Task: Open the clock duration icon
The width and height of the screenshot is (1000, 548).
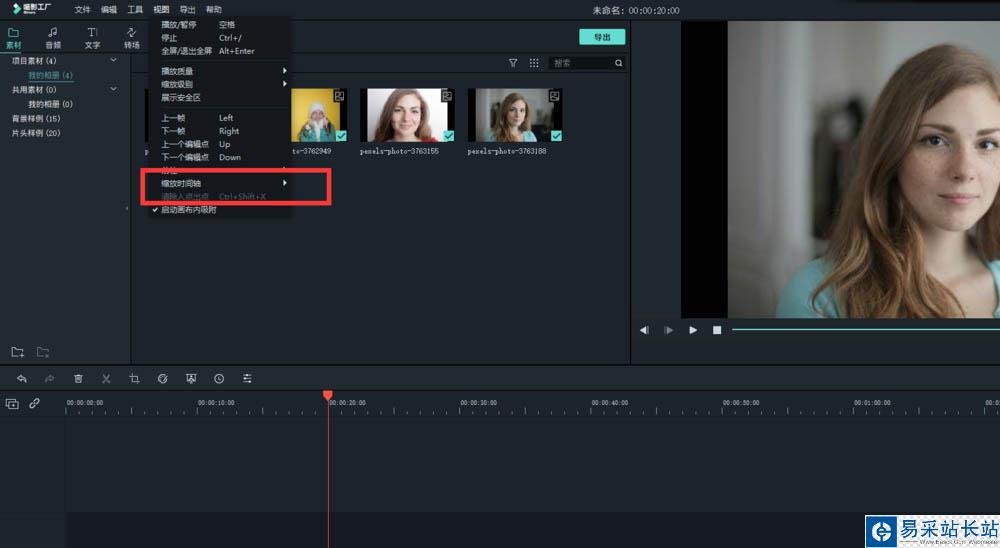Action: tap(219, 378)
